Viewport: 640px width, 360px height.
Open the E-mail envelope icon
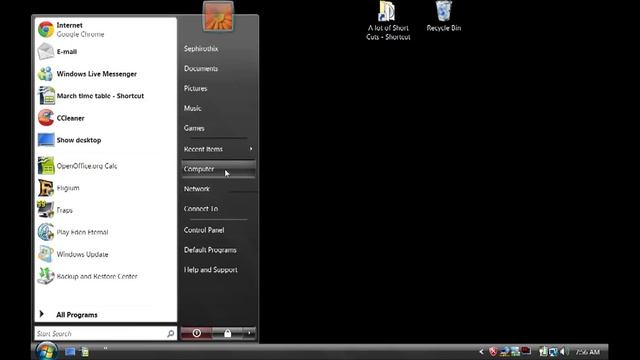[x=45, y=52]
